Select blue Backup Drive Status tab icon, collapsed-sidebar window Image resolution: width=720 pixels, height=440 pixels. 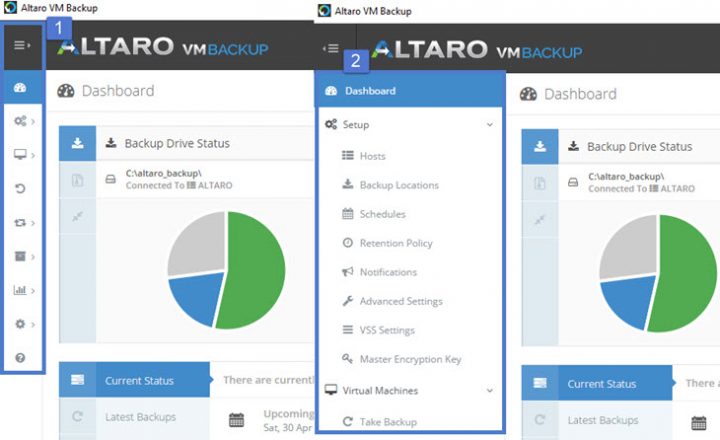(x=78, y=143)
